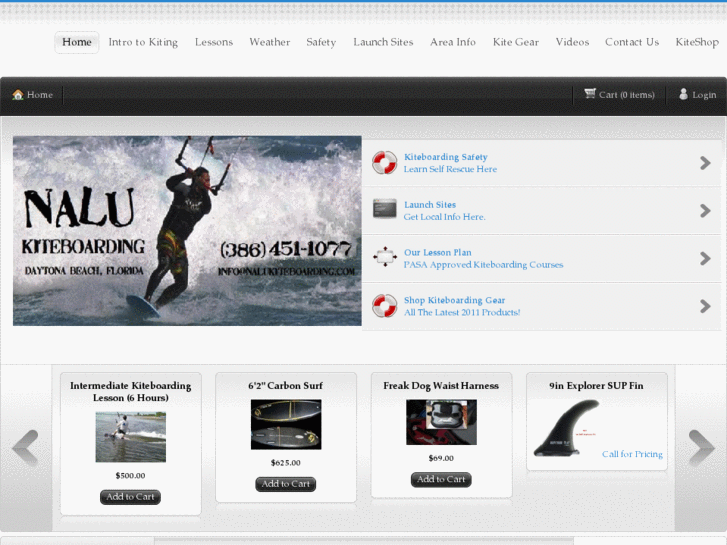Open the Our Lesson Plan link

[438, 252]
